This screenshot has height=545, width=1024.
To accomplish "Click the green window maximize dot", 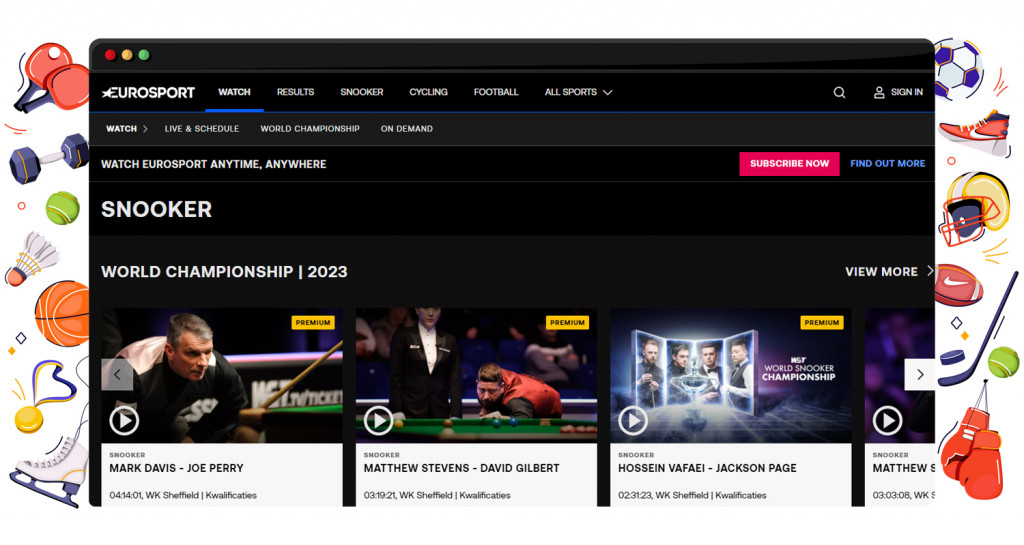I will coord(144,55).
